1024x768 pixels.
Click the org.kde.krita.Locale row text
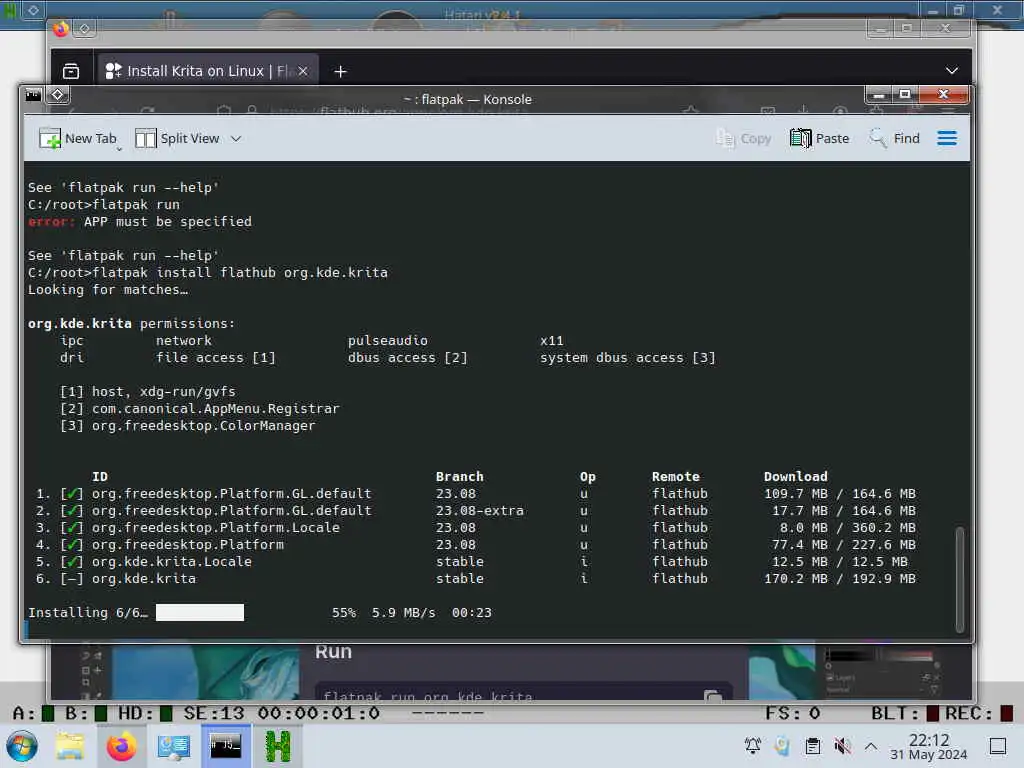172,562
